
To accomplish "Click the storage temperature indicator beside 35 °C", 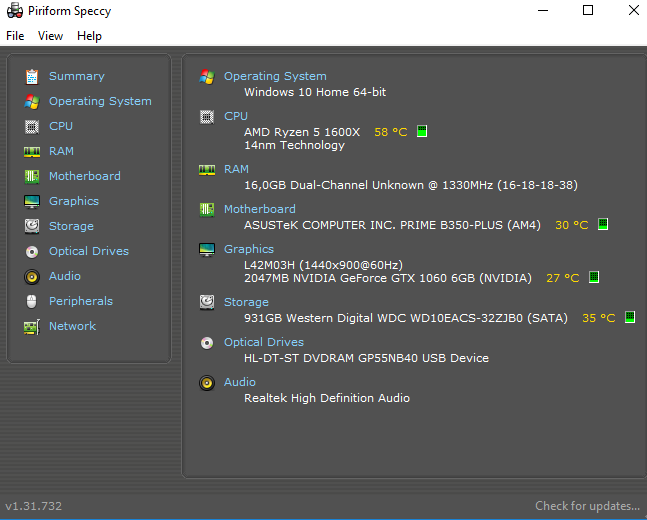I will click(630, 317).
